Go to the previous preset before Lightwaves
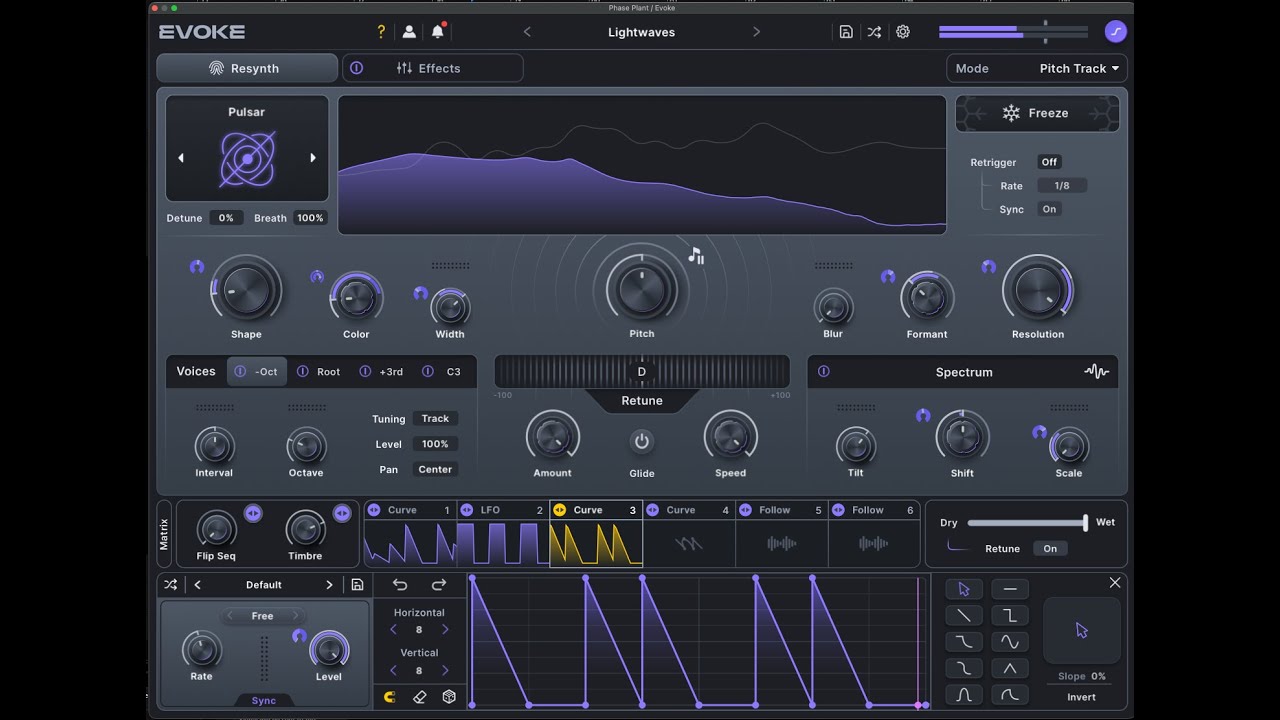The height and width of the screenshot is (720, 1280). pyautogui.click(x=527, y=32)
